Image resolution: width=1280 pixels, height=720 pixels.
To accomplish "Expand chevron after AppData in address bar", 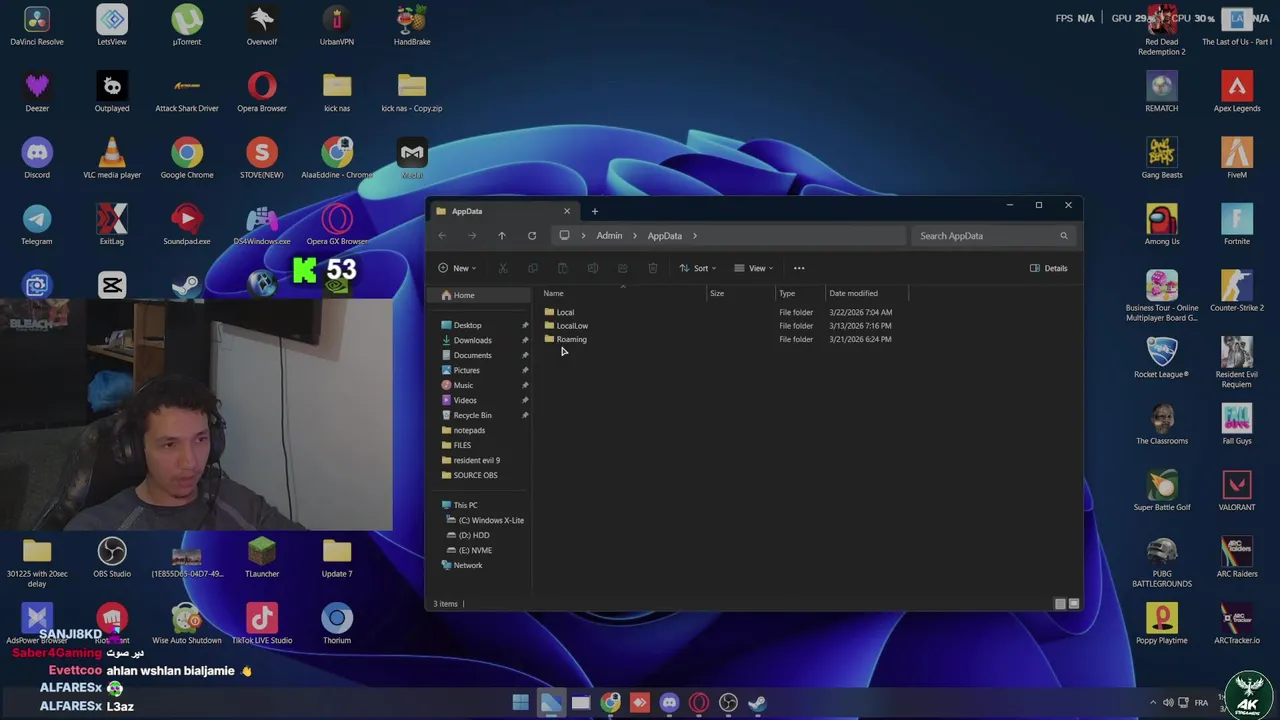I will pyautogui.click(x=695, y=236).
